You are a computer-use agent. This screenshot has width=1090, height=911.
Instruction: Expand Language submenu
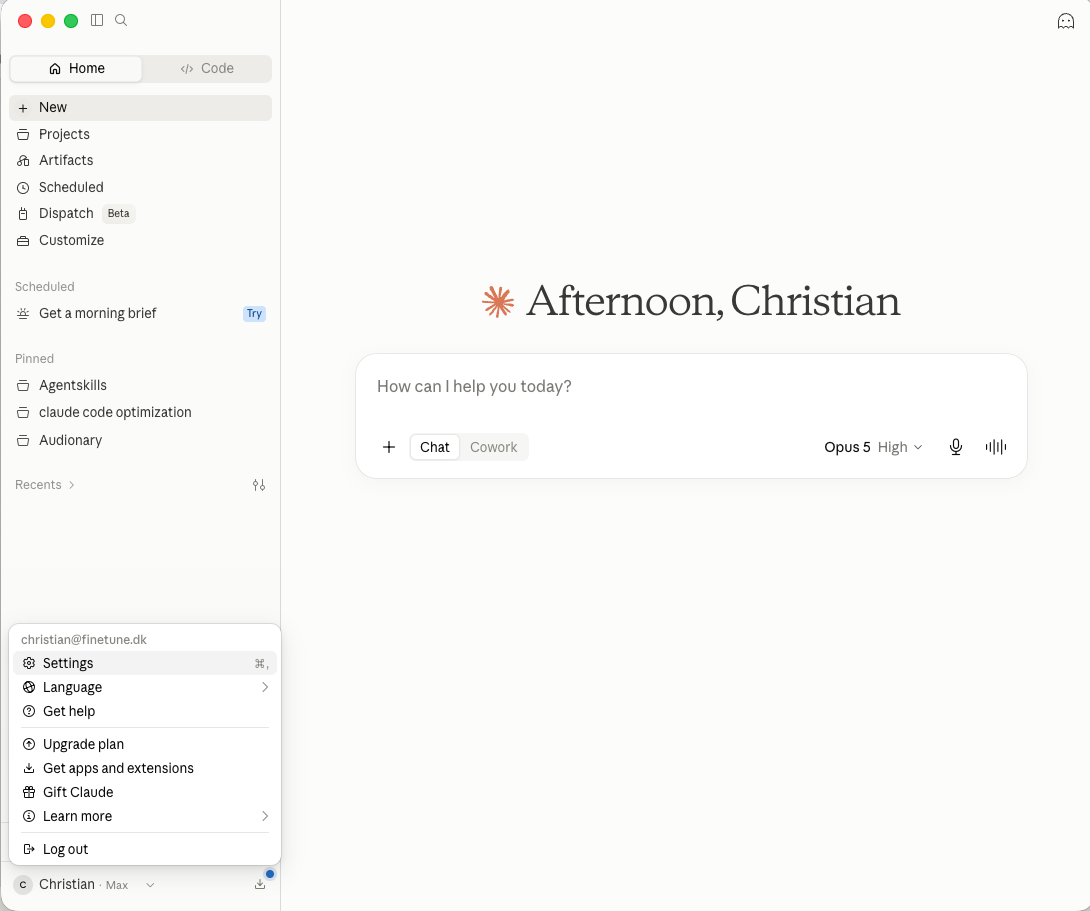145,687
